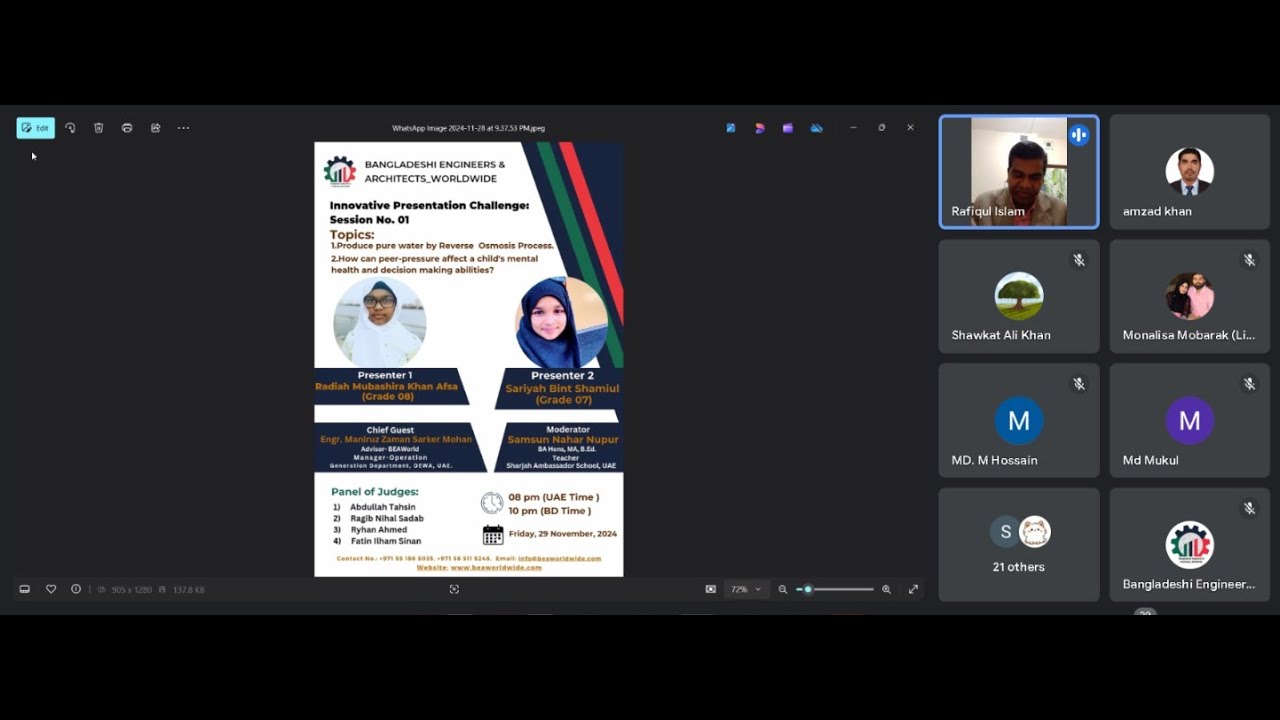Click muted mic icon on MD. M Hossain tile
The height and width of the screenshot is (720, 1280).
click(x=1079, y=384)
